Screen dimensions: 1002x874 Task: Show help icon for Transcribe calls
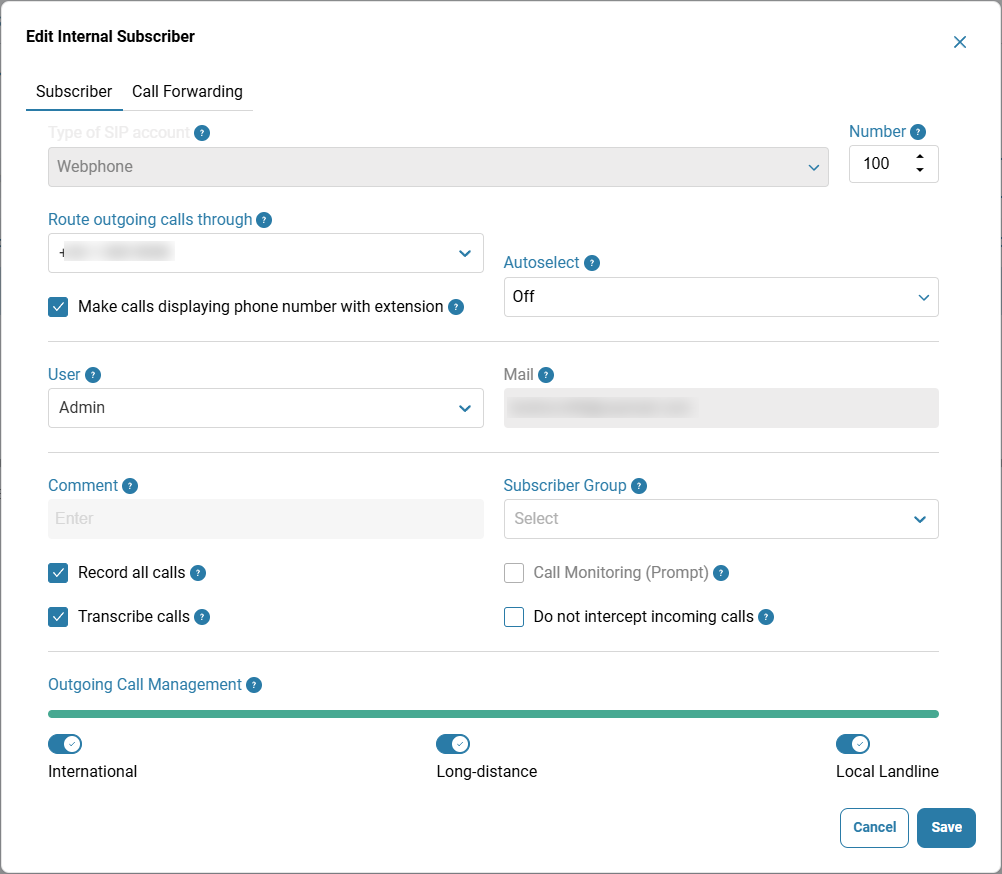click(x=202, y=617)
